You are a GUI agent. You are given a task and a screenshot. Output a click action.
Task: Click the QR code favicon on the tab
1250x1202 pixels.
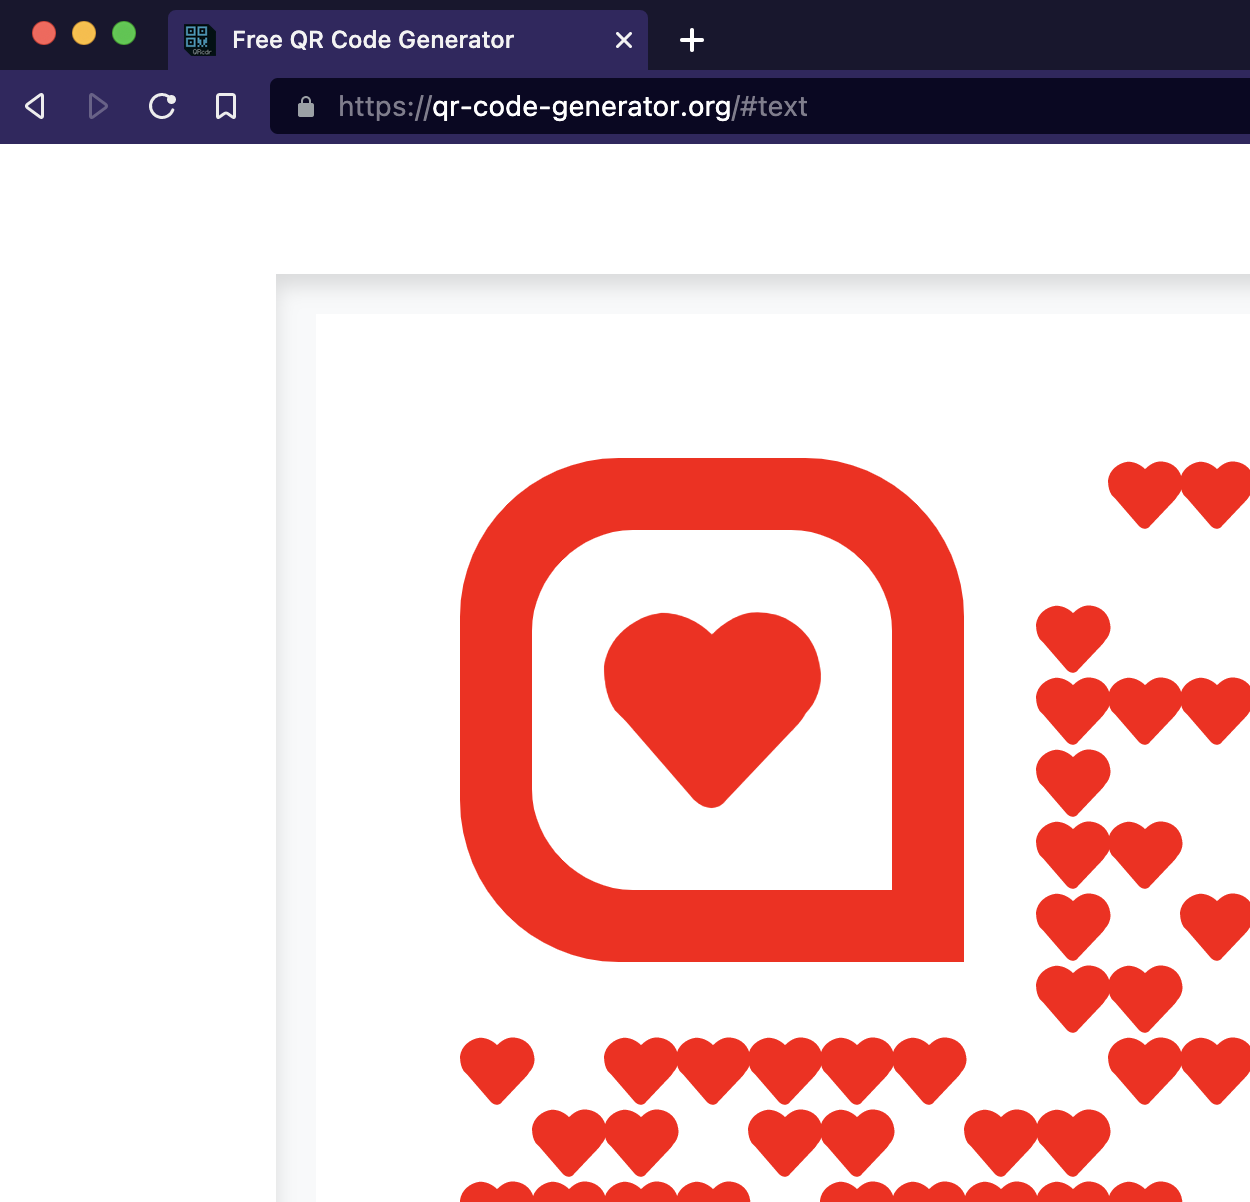pos(198,40)
